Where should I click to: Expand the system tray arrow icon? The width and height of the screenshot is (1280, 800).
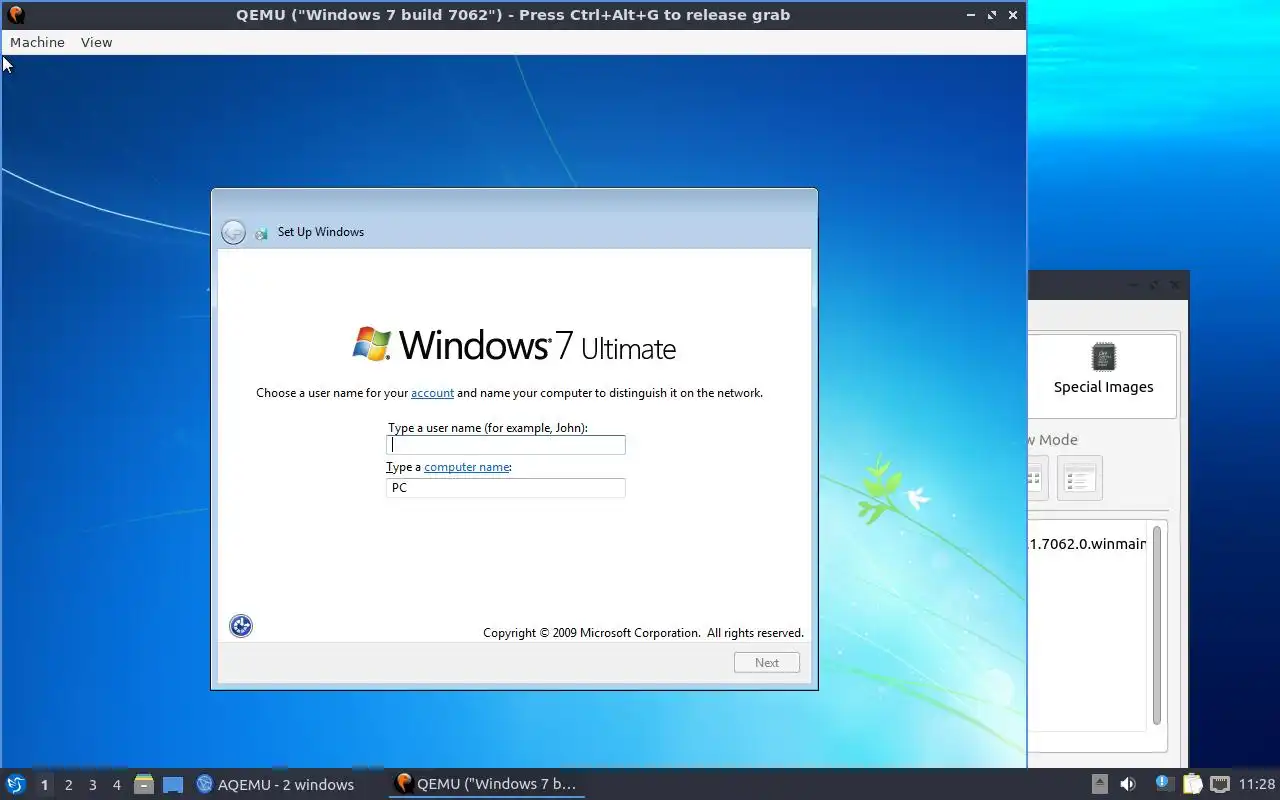[1099, 784]
